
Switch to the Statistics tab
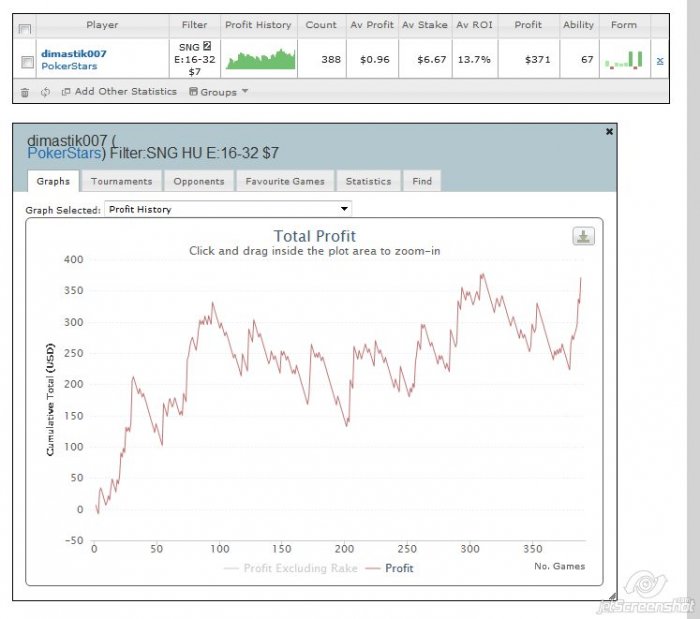click(368, 181)
